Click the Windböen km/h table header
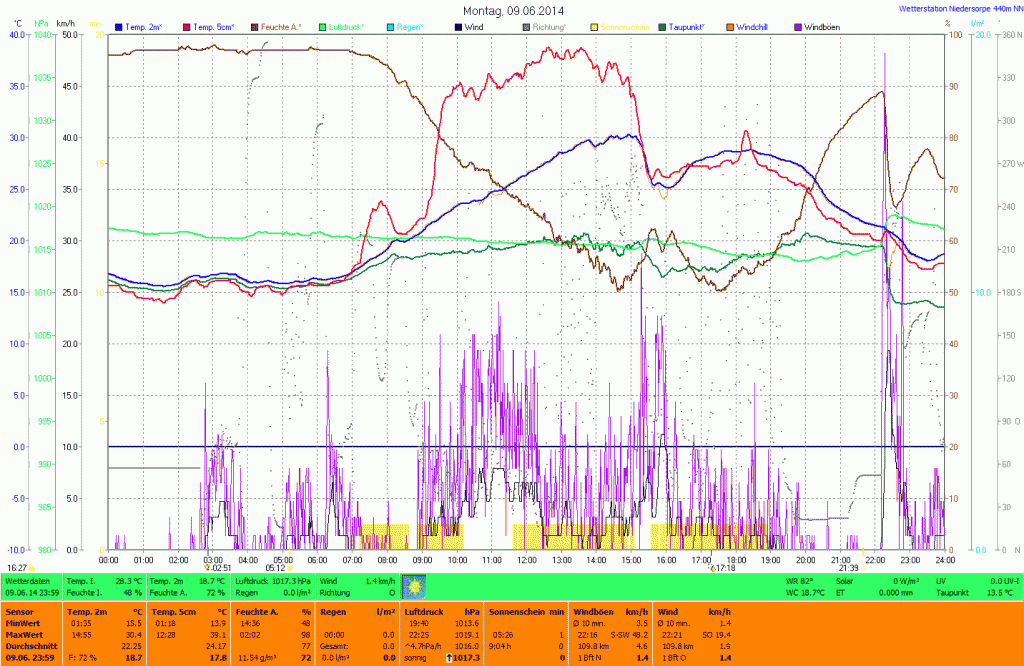This screenshot has width=1024, height=666. tap(610, 610)
